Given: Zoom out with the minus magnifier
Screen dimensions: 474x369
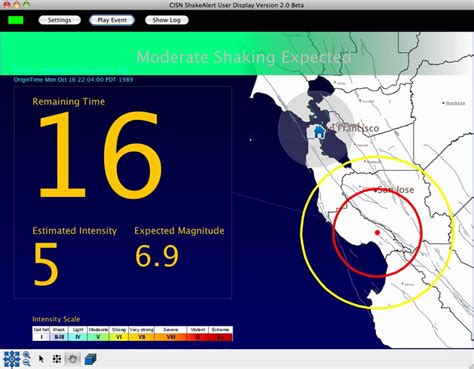Looking at the screenshot, I should pyautogui.click(x=26, y=363).
